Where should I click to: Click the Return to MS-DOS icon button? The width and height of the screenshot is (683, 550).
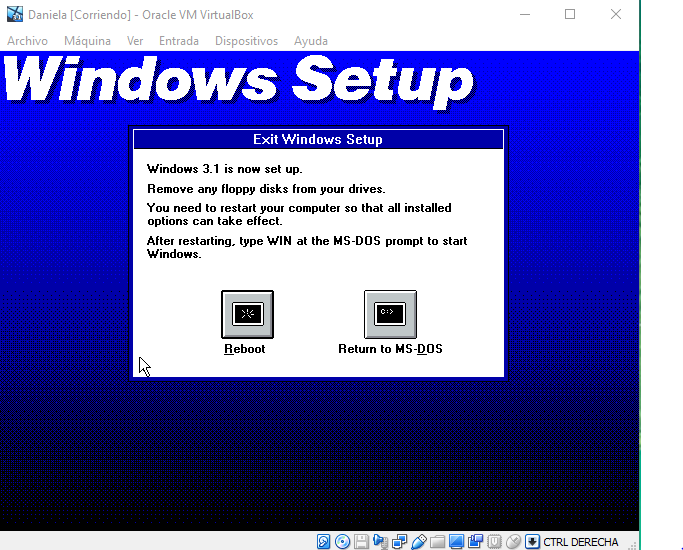390,314
